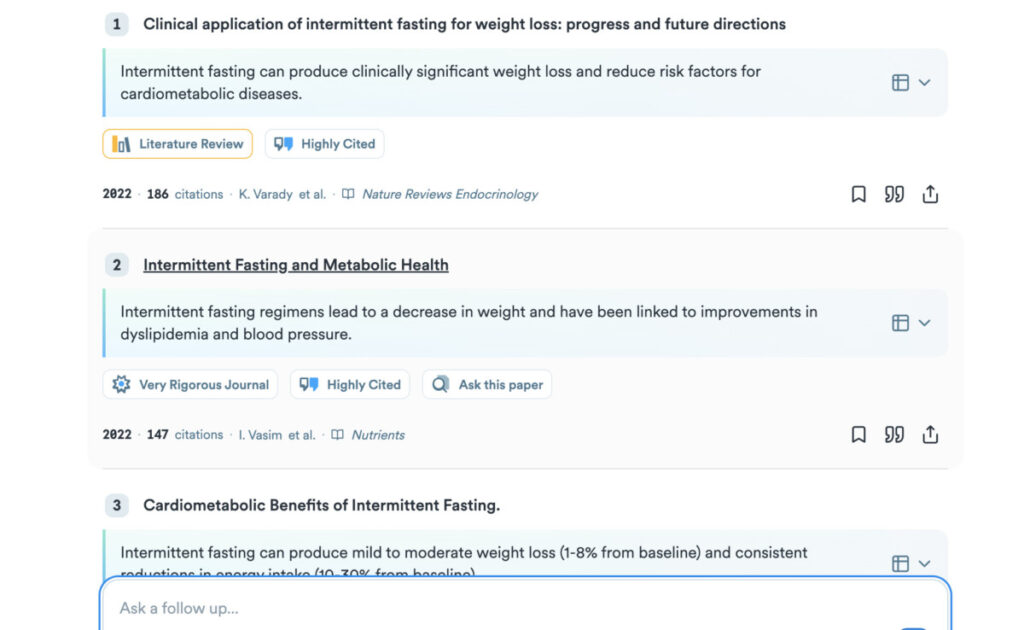Screen dimensions: 1024x630
Task: Open study snapshot table icon for result 2
Action: click(x=900, y=323)
